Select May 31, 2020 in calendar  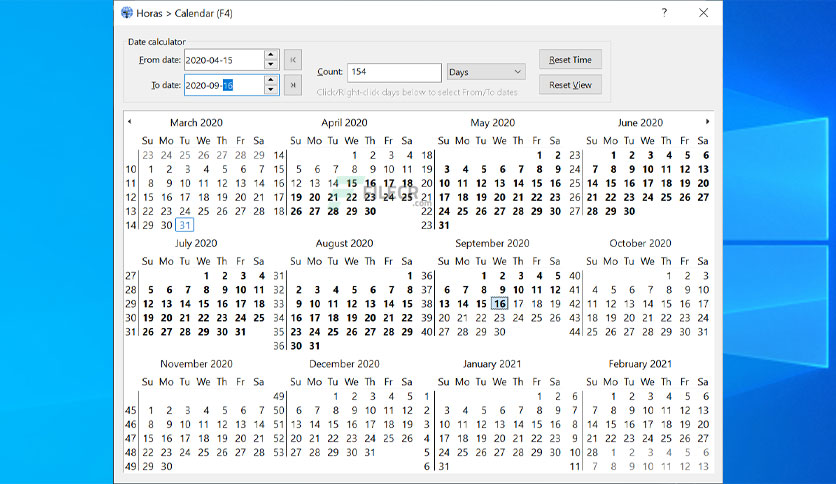click(x=444, y=225)
